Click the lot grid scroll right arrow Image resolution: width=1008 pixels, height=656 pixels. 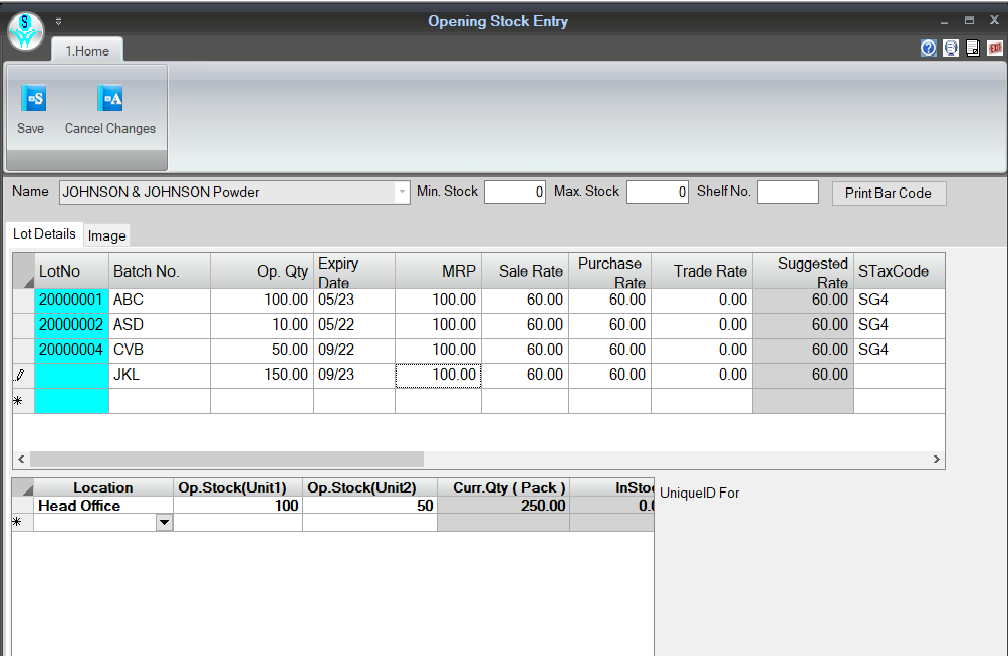[936, 459]
